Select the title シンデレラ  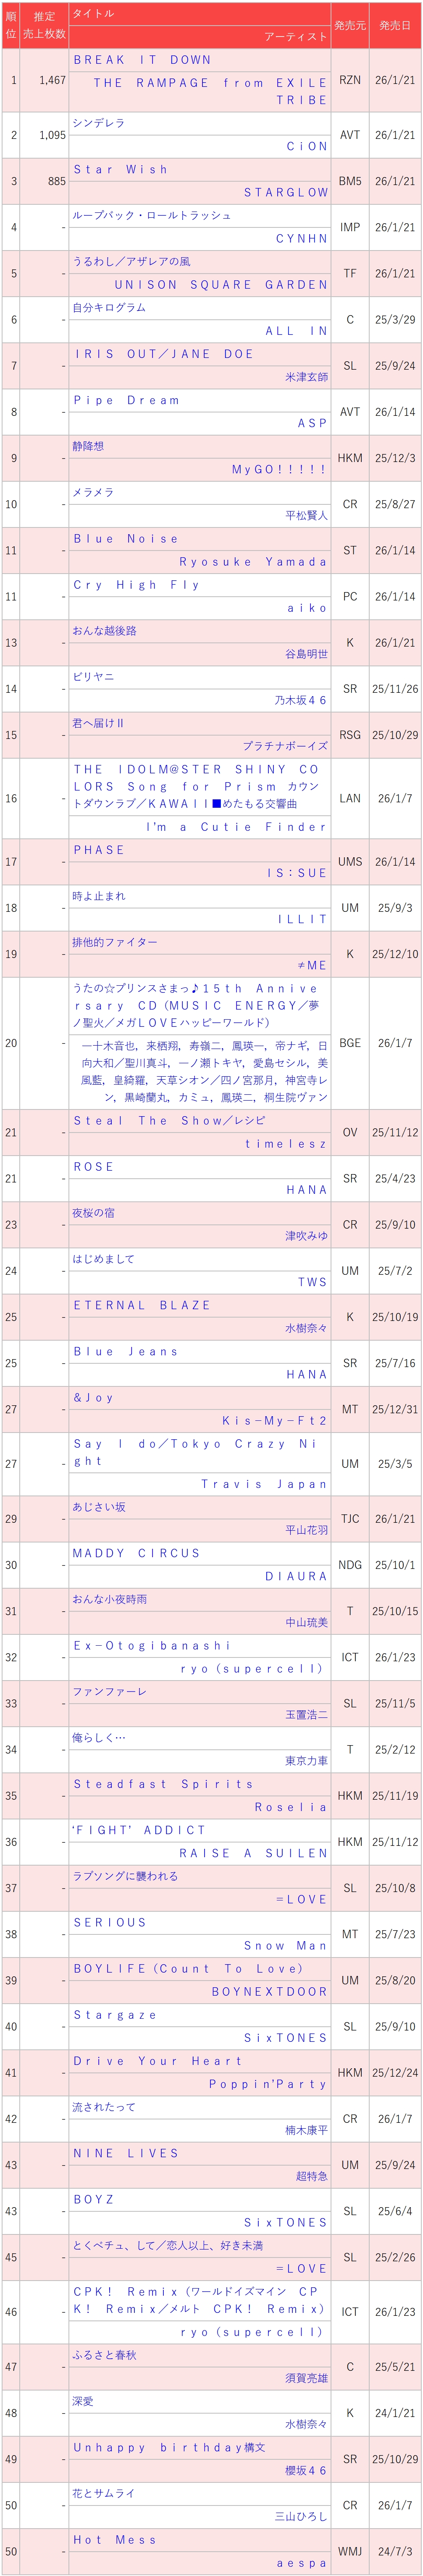point(99,123)
